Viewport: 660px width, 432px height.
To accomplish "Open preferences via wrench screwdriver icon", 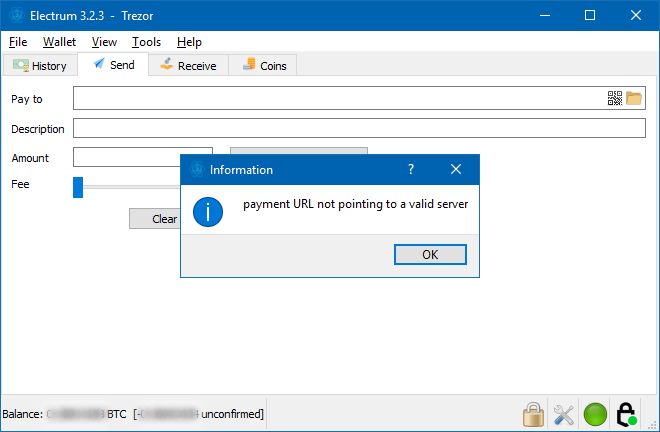I will (564, 414).
